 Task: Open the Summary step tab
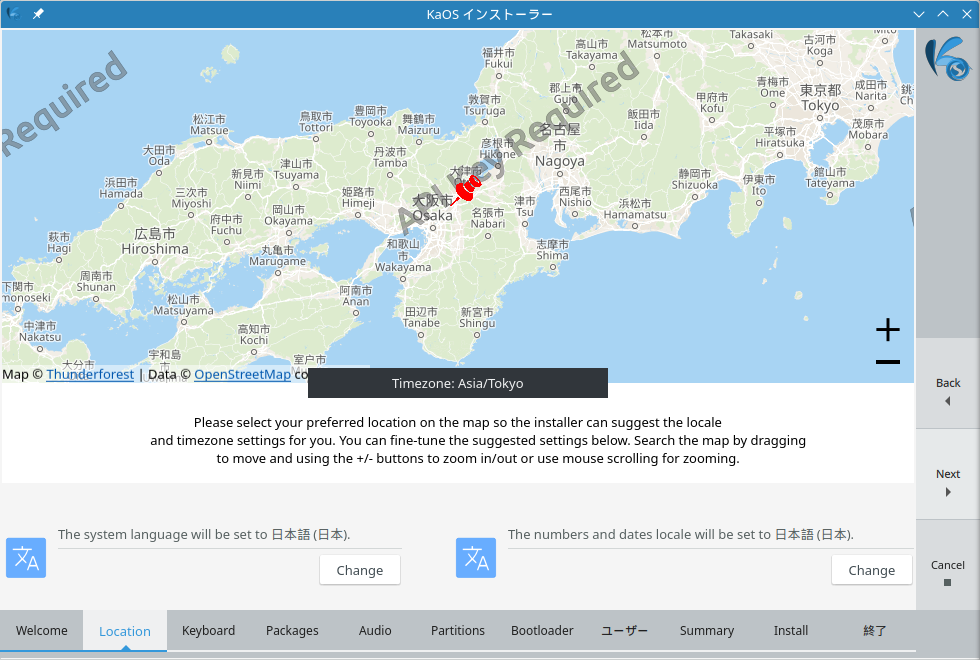[x=707, y=631]
